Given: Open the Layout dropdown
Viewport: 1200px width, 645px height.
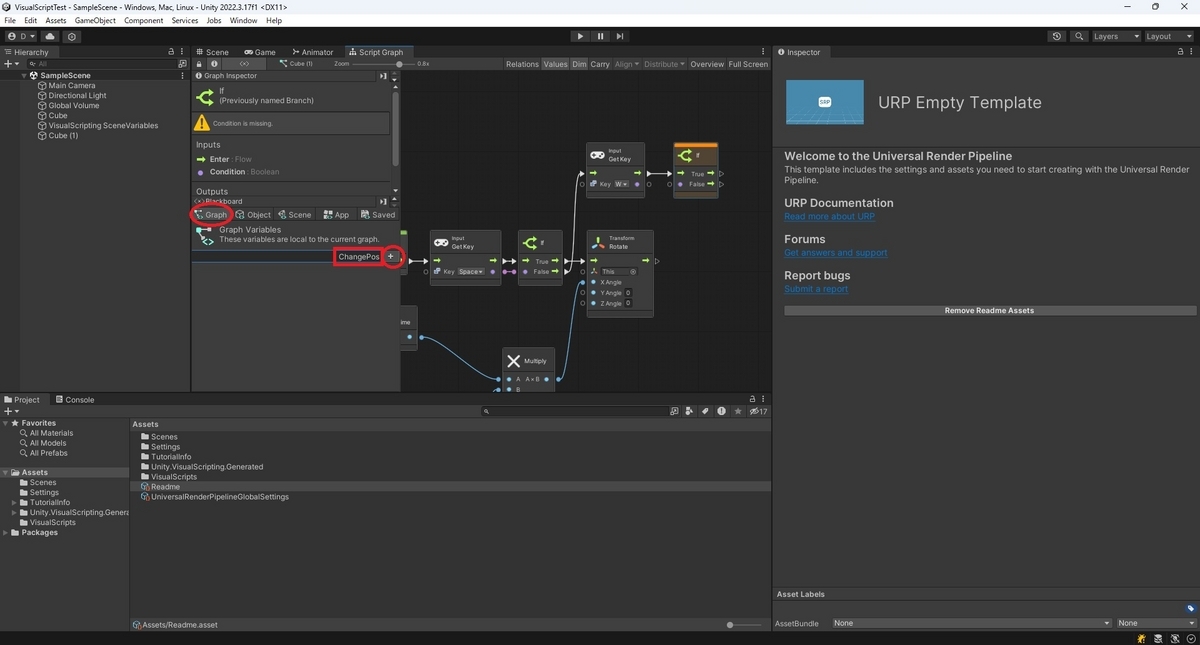Looking at the screenshot, I should [1168, 36].
